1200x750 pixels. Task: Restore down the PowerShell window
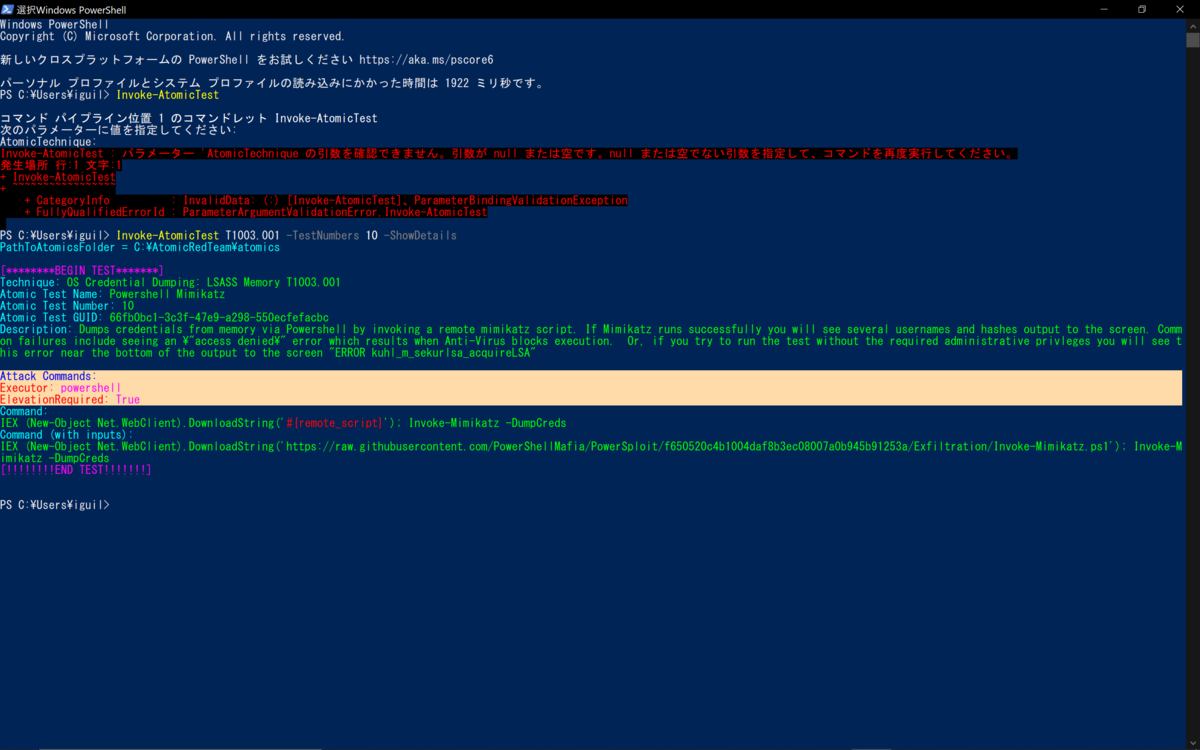[1141, 8]
